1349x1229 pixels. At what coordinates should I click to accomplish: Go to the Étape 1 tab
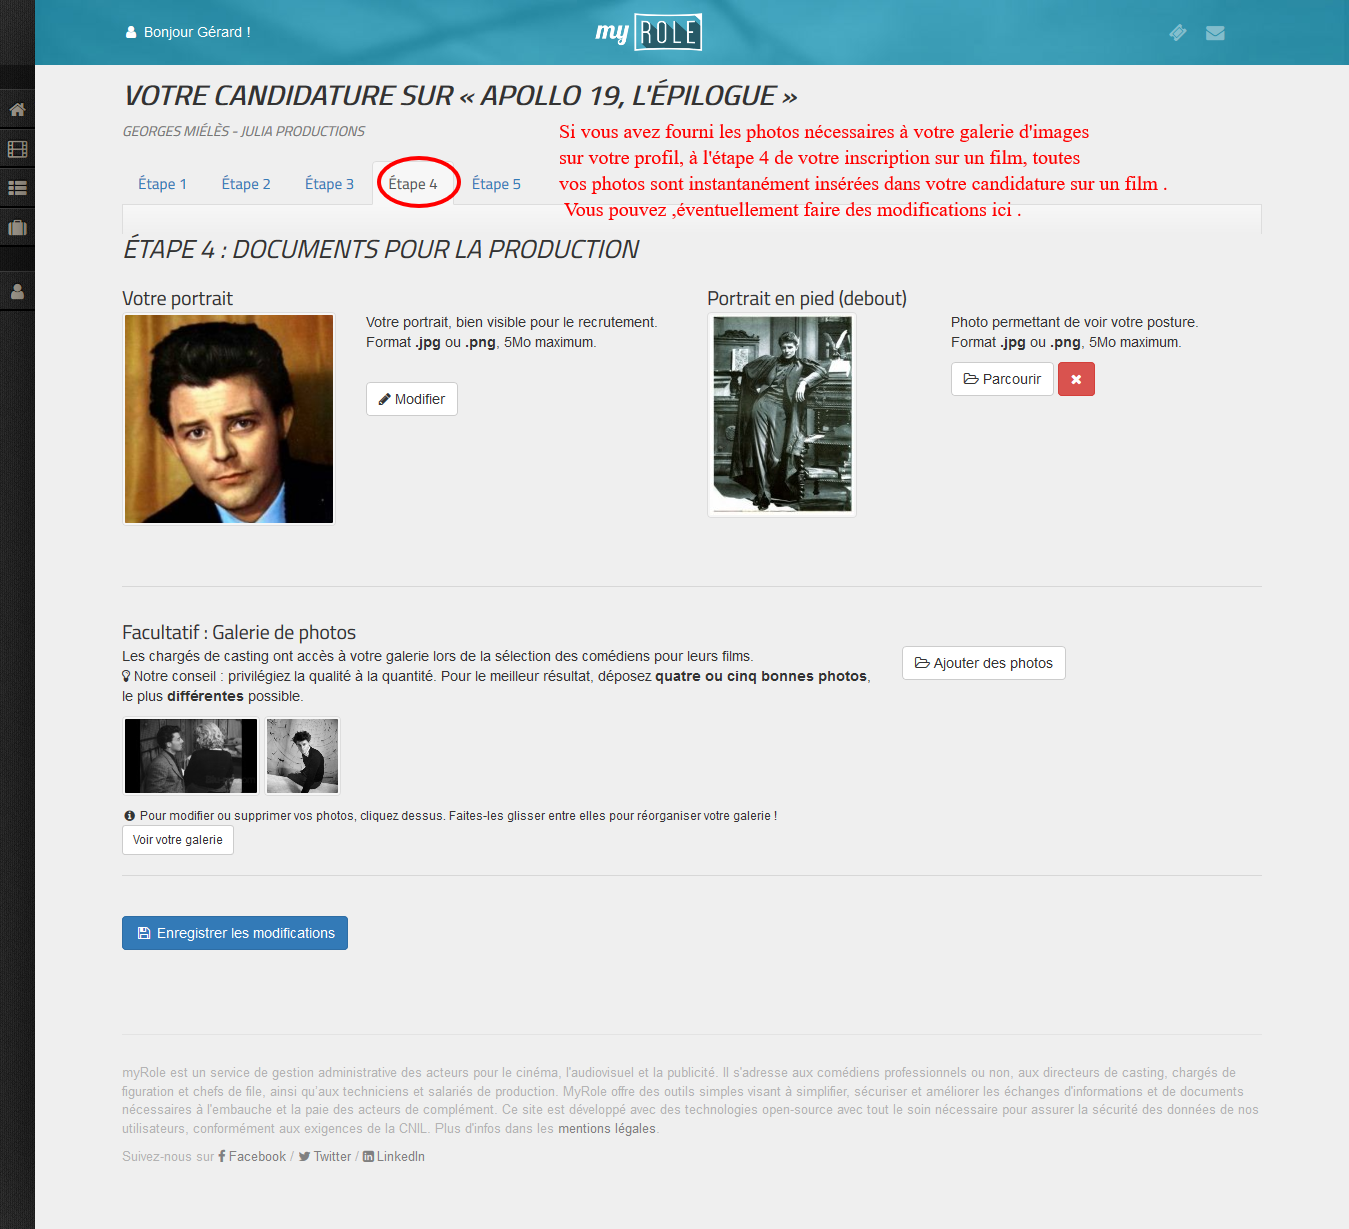[162, 184]
